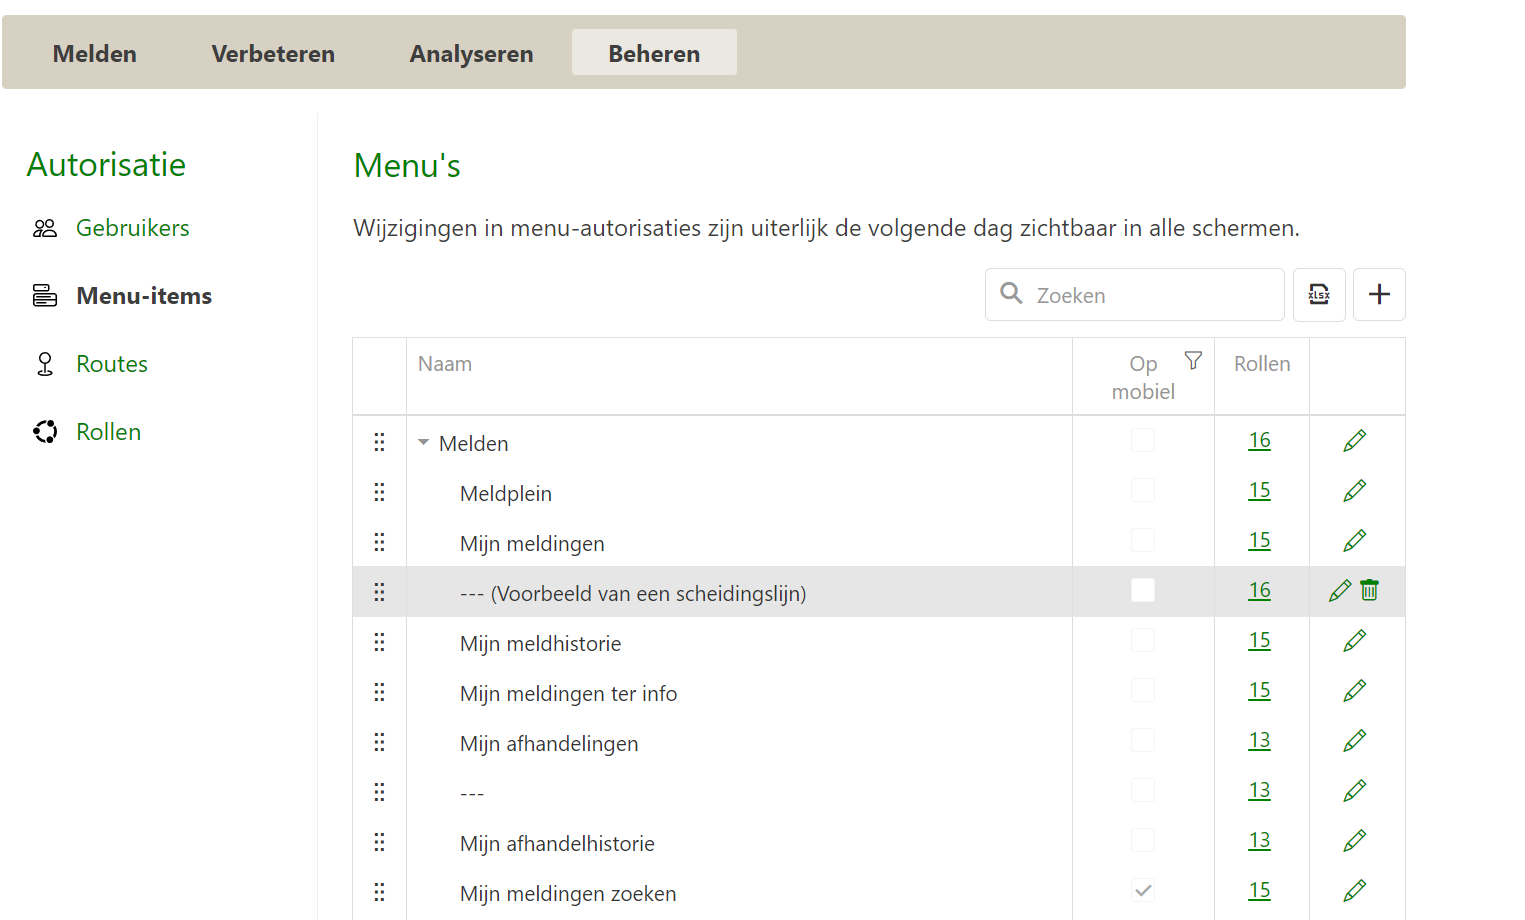Viewport: 1525px width, 920px height.
Task: Edit the Voorbeeld van een scheidingslijn row
Action: (x=1340, y=591)
